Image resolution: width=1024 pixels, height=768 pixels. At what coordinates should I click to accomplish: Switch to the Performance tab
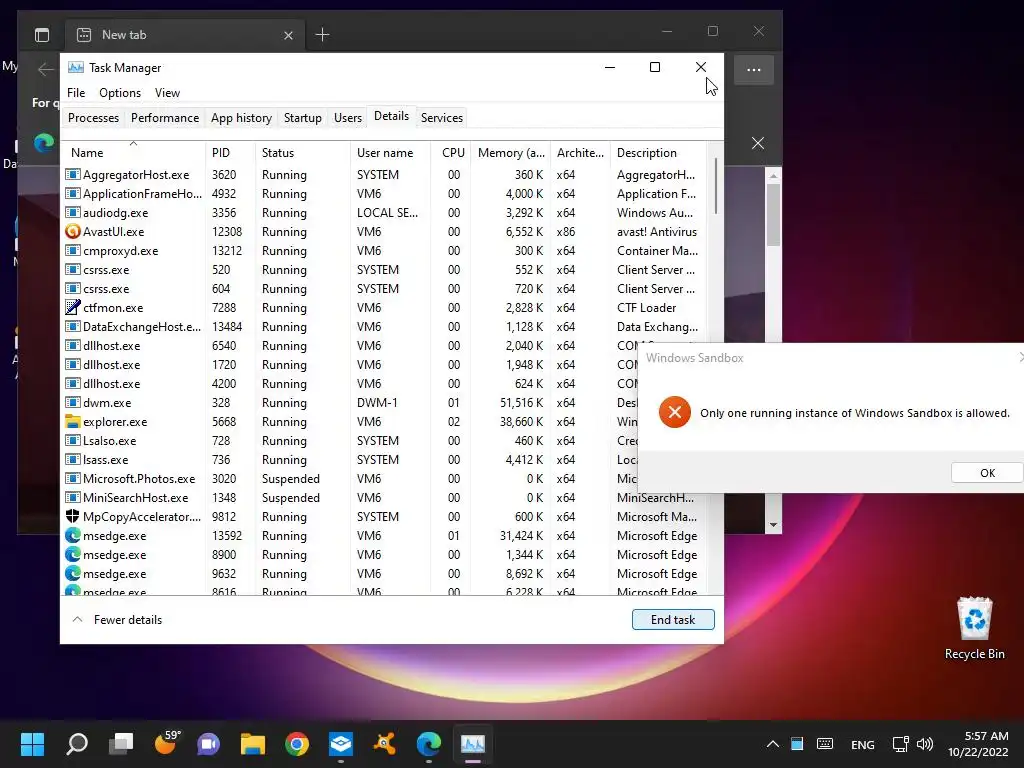[x=165, y=118]
